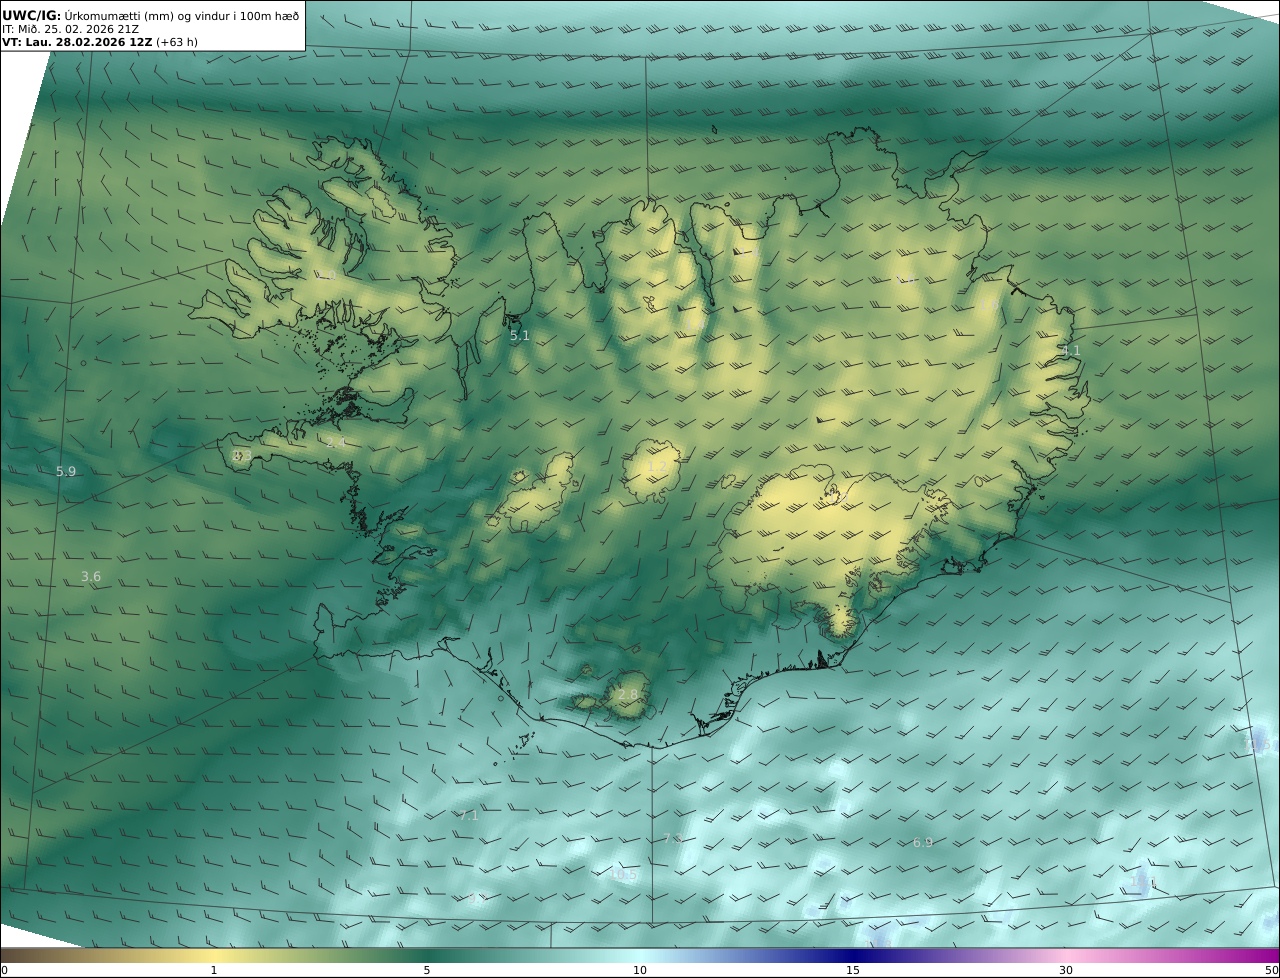Click the 50 tick label on the colorbar
1280x978 pixels.
tap(1271, 970)
